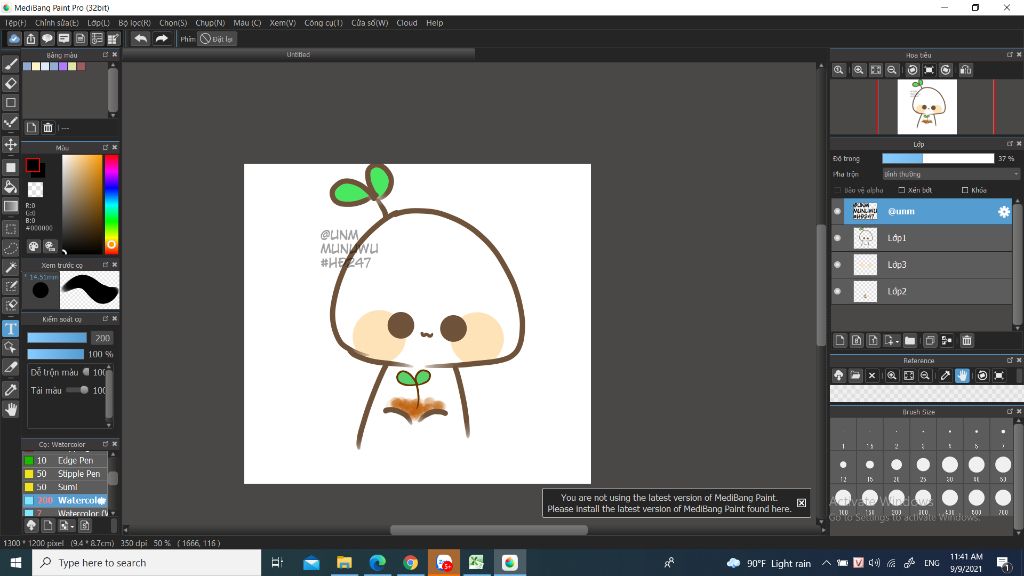Select the rectangular Selection tool
The height and width of the screenshot is (576, 1024).
[x=10, y=229]
